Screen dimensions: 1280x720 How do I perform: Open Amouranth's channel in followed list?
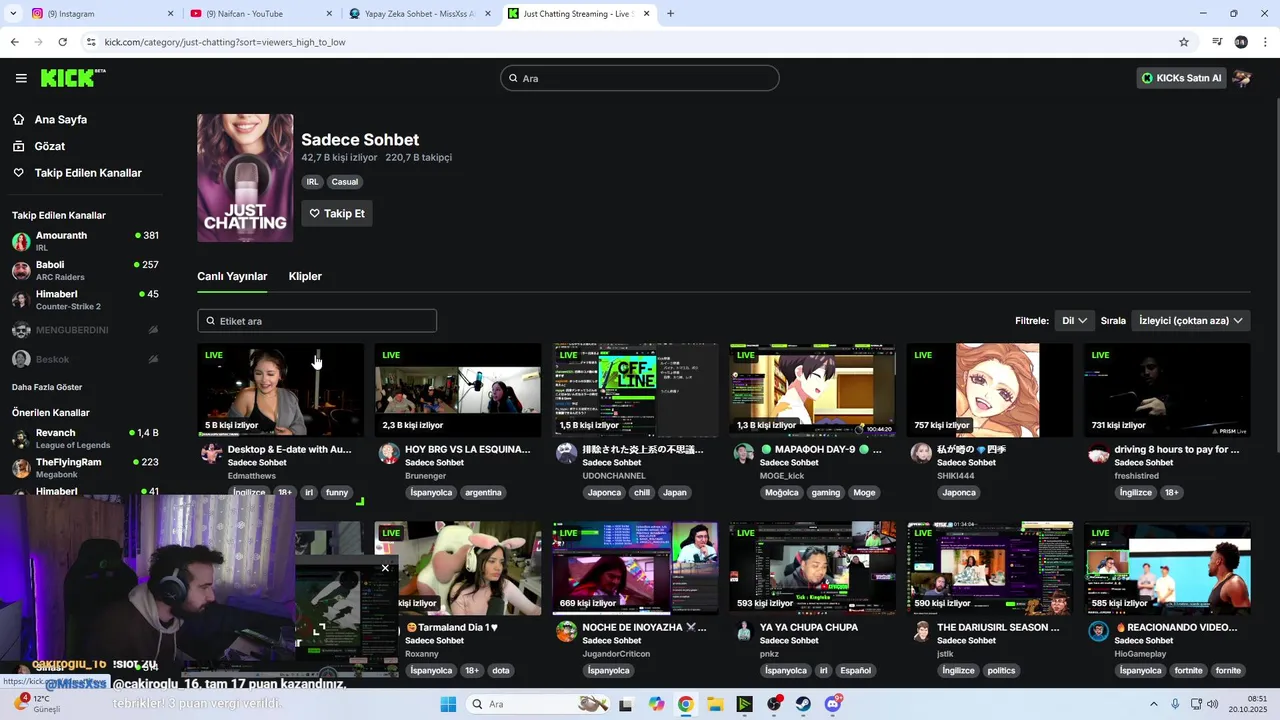[x=85, y=241]
